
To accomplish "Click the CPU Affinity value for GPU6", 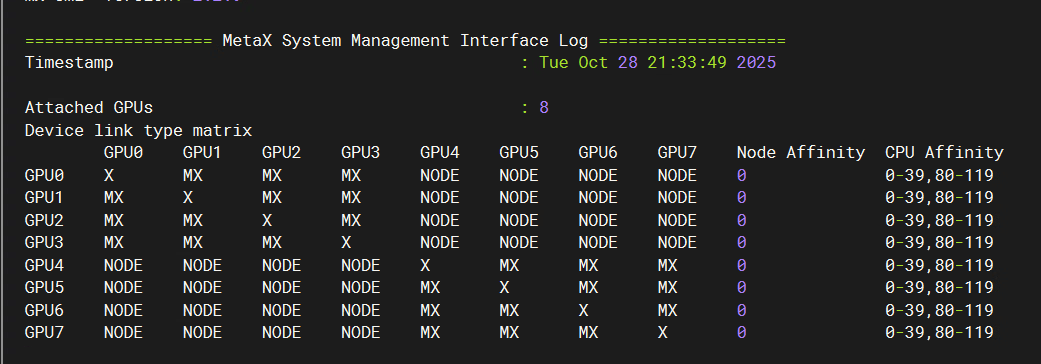I will (x=939, y=310).
